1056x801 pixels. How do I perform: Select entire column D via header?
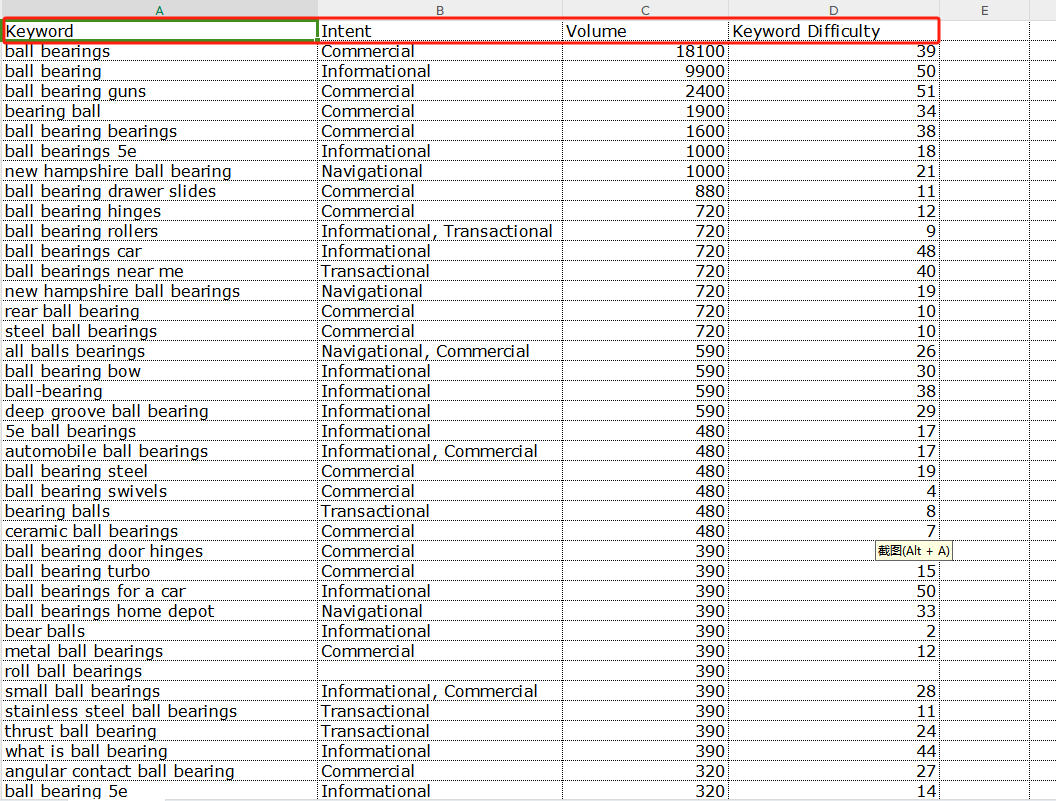pos(833,10)
